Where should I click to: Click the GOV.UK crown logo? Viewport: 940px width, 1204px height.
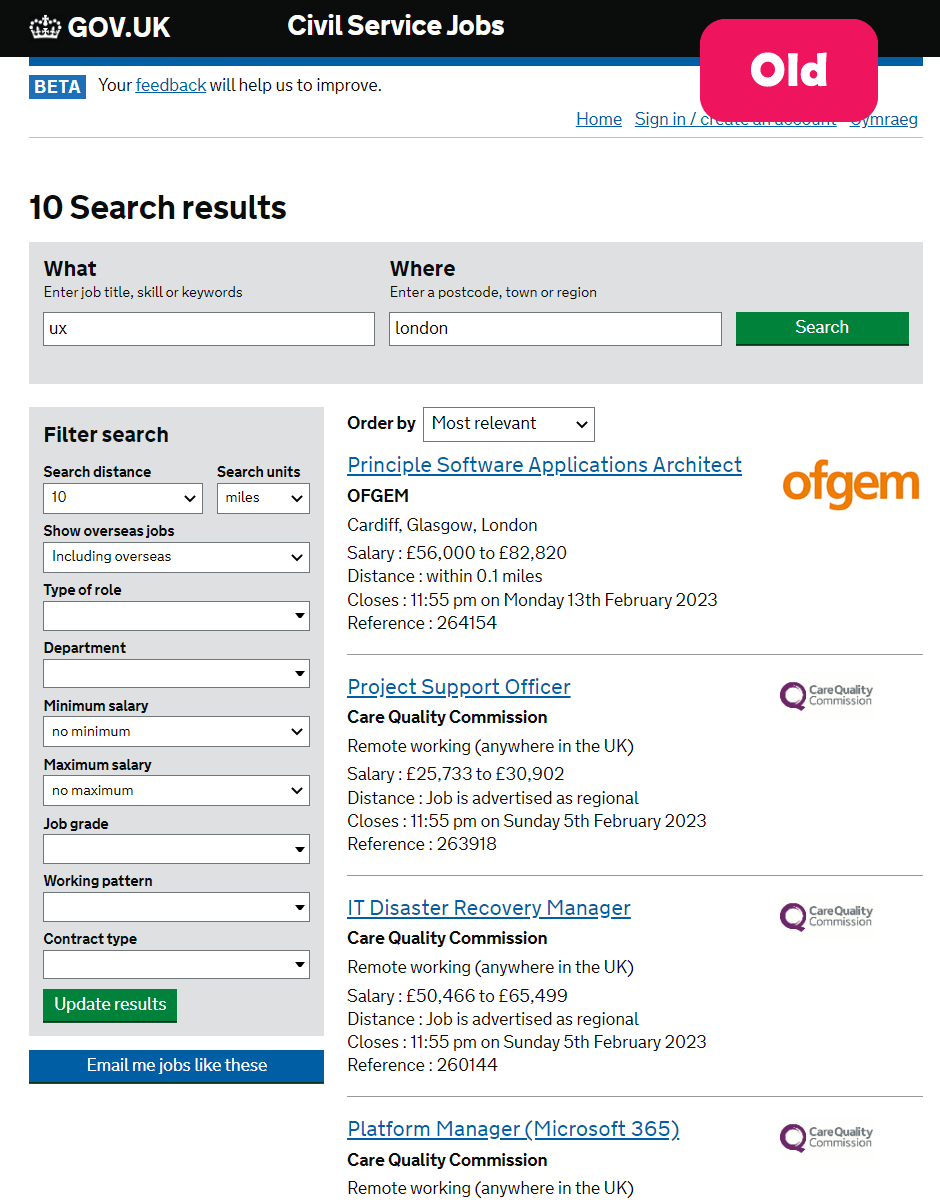click(x=45, y=27)
